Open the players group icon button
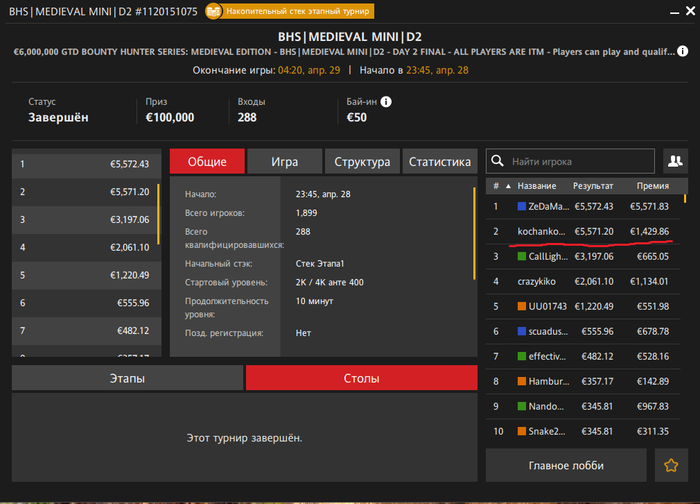Screen dimensions: 700x504 point(675,161)
